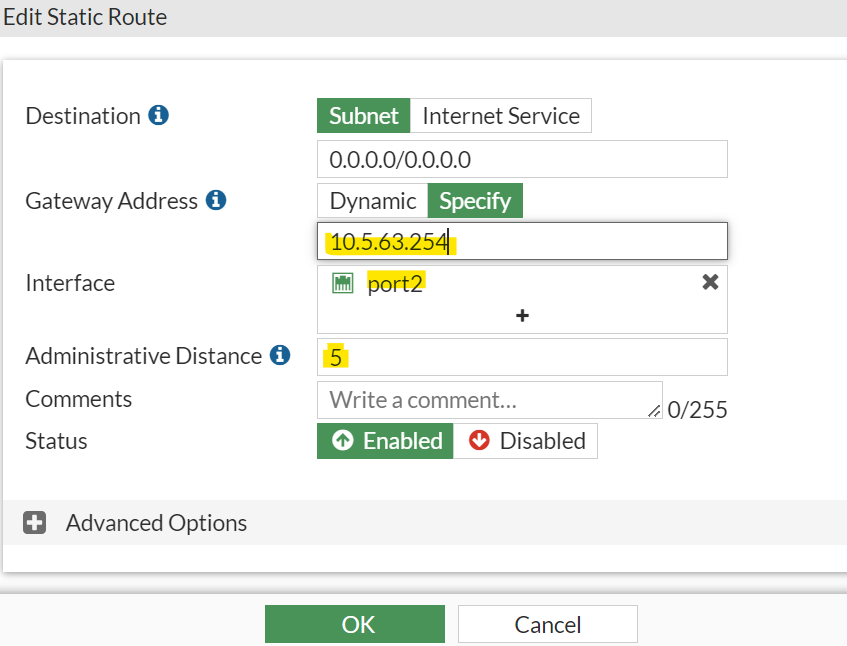Click the Advanced Options label
This screenshot has width=847, height=646.
click(156, 523)
